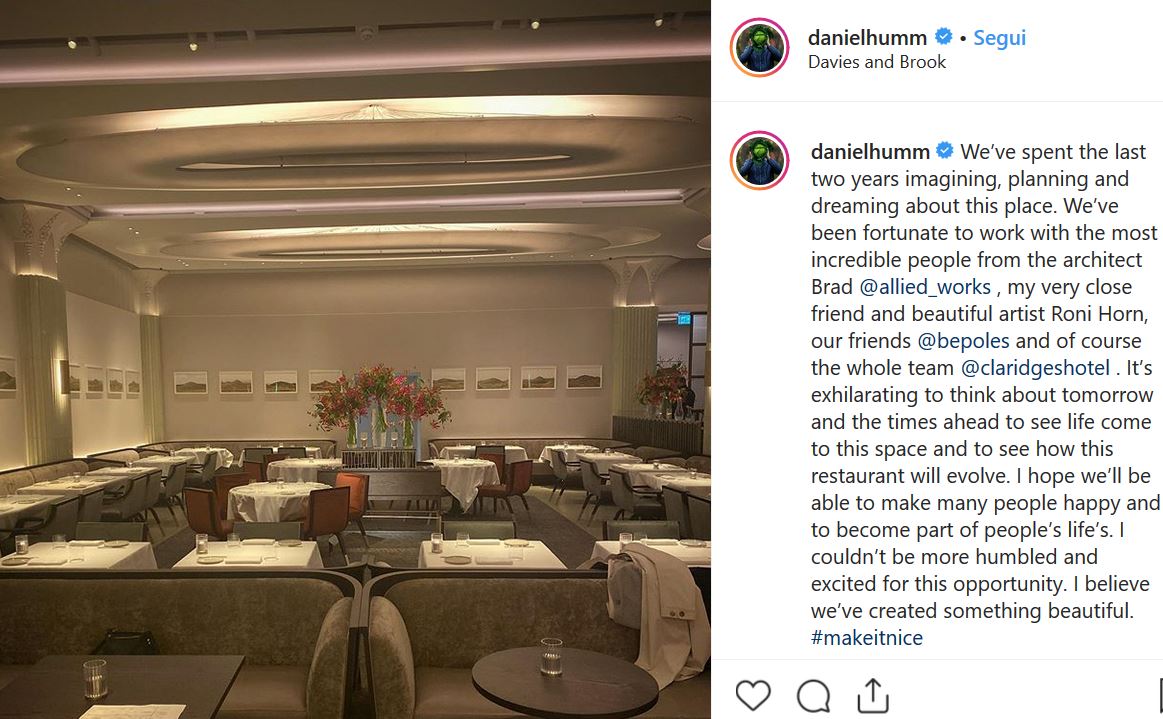Viewport: 1163px width, 719px height.
Task: Click the danielhumm header profile picture
Action: pyautogui.click(x=759, y=47)
